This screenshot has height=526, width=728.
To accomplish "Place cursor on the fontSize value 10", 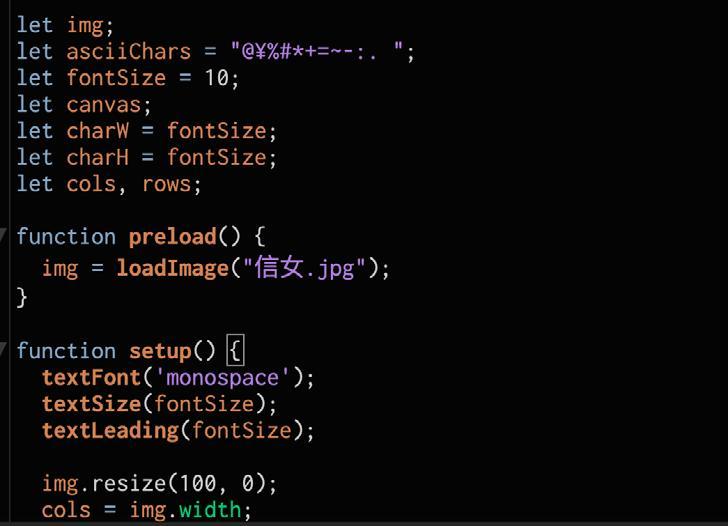I will (216, 78).
